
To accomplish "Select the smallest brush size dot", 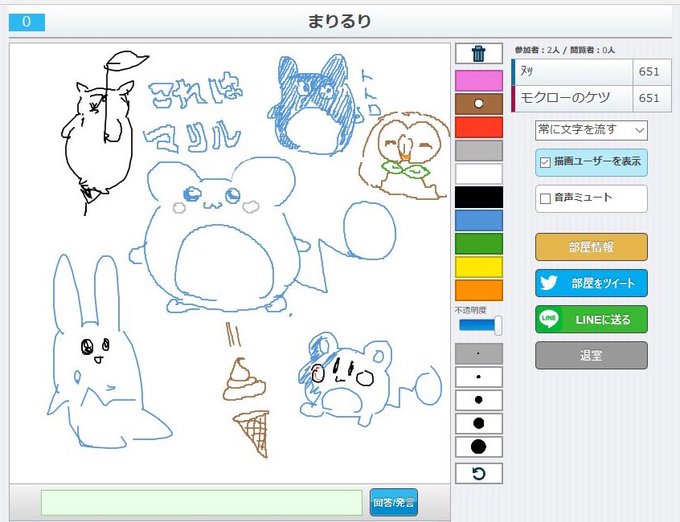I will (x=478, y=353).
